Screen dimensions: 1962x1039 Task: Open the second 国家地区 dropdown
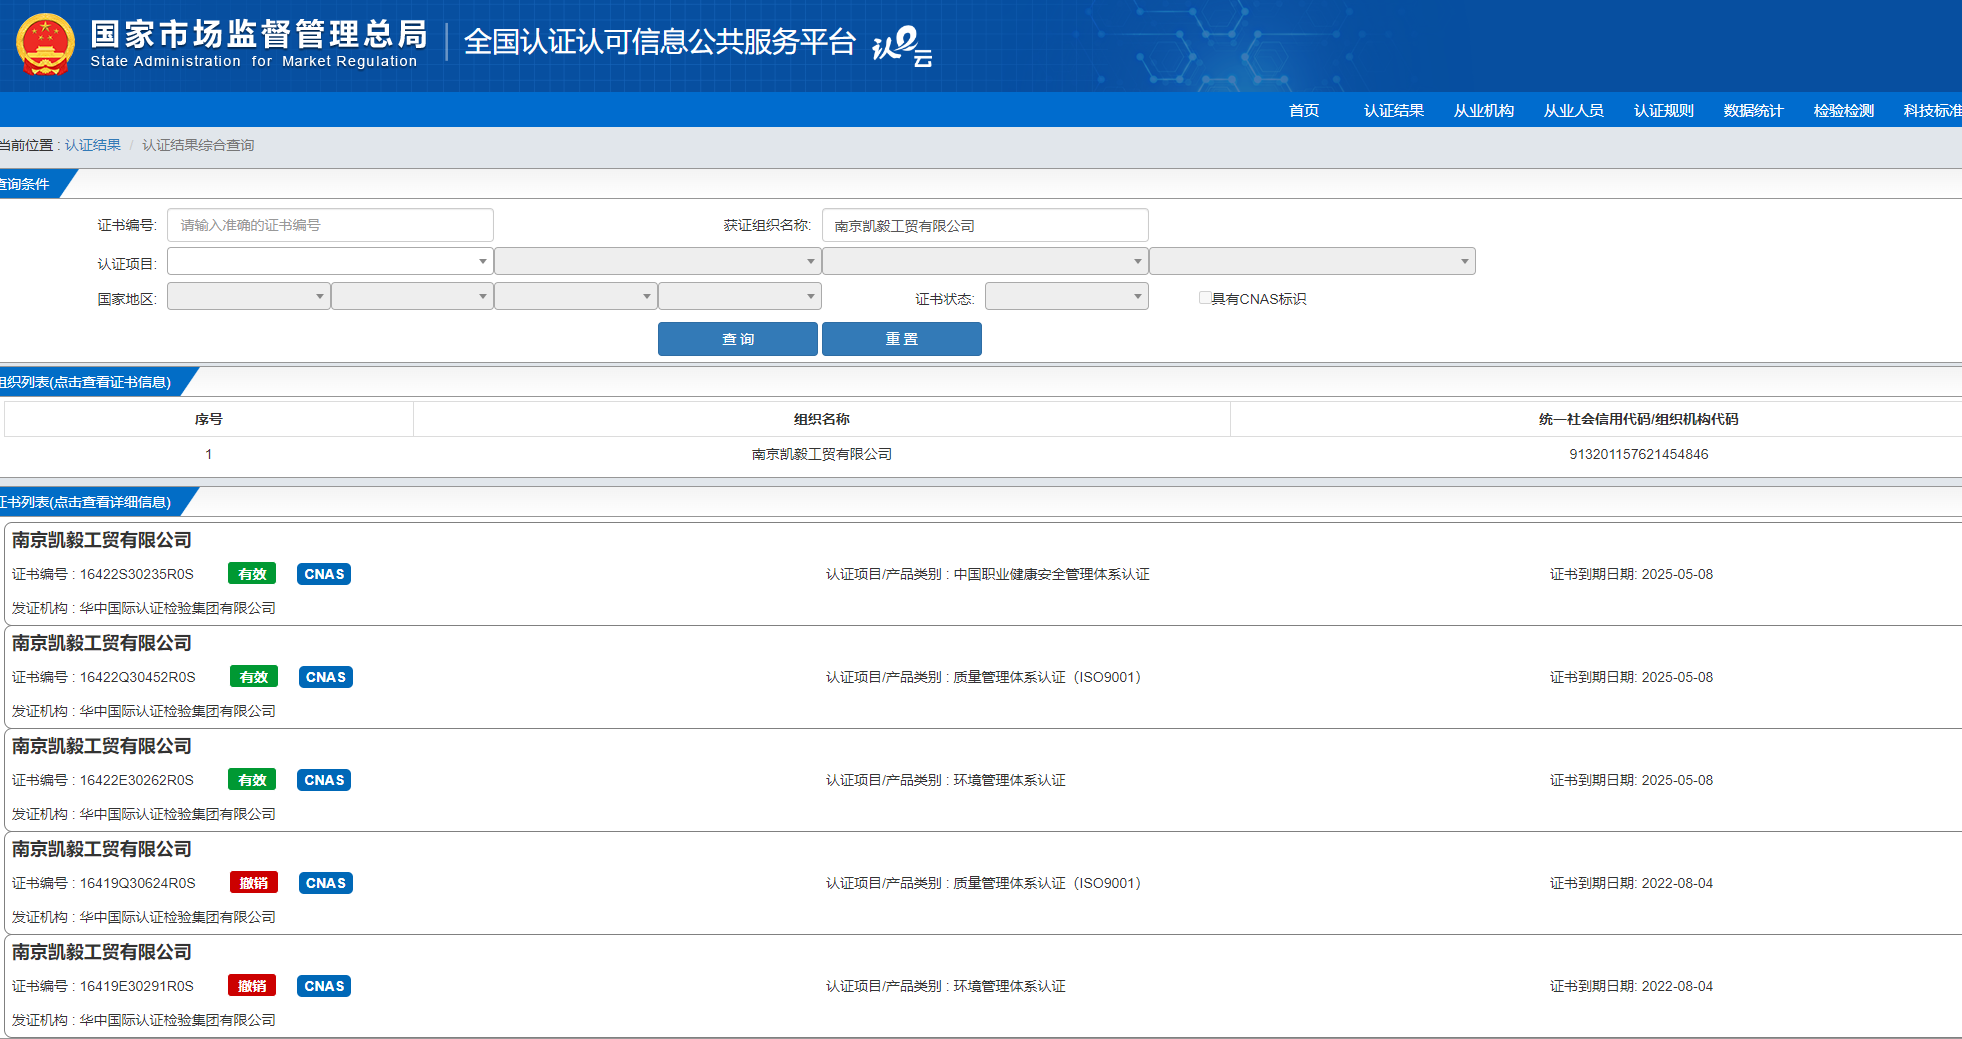[412, 296]
